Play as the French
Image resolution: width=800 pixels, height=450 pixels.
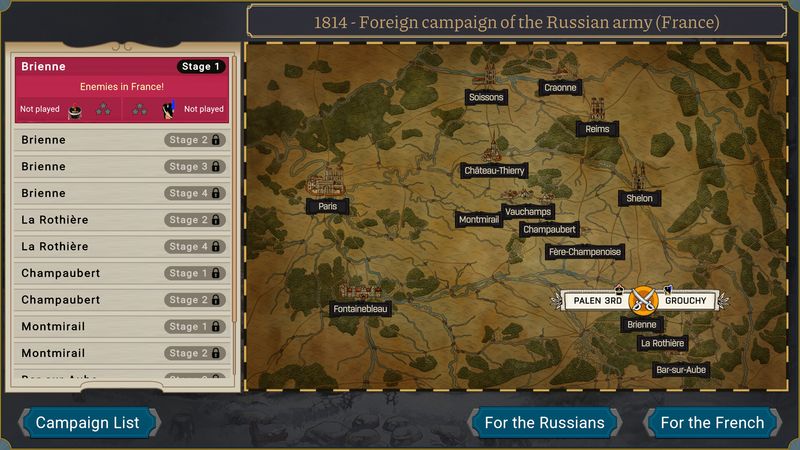[x=712, y=423]
